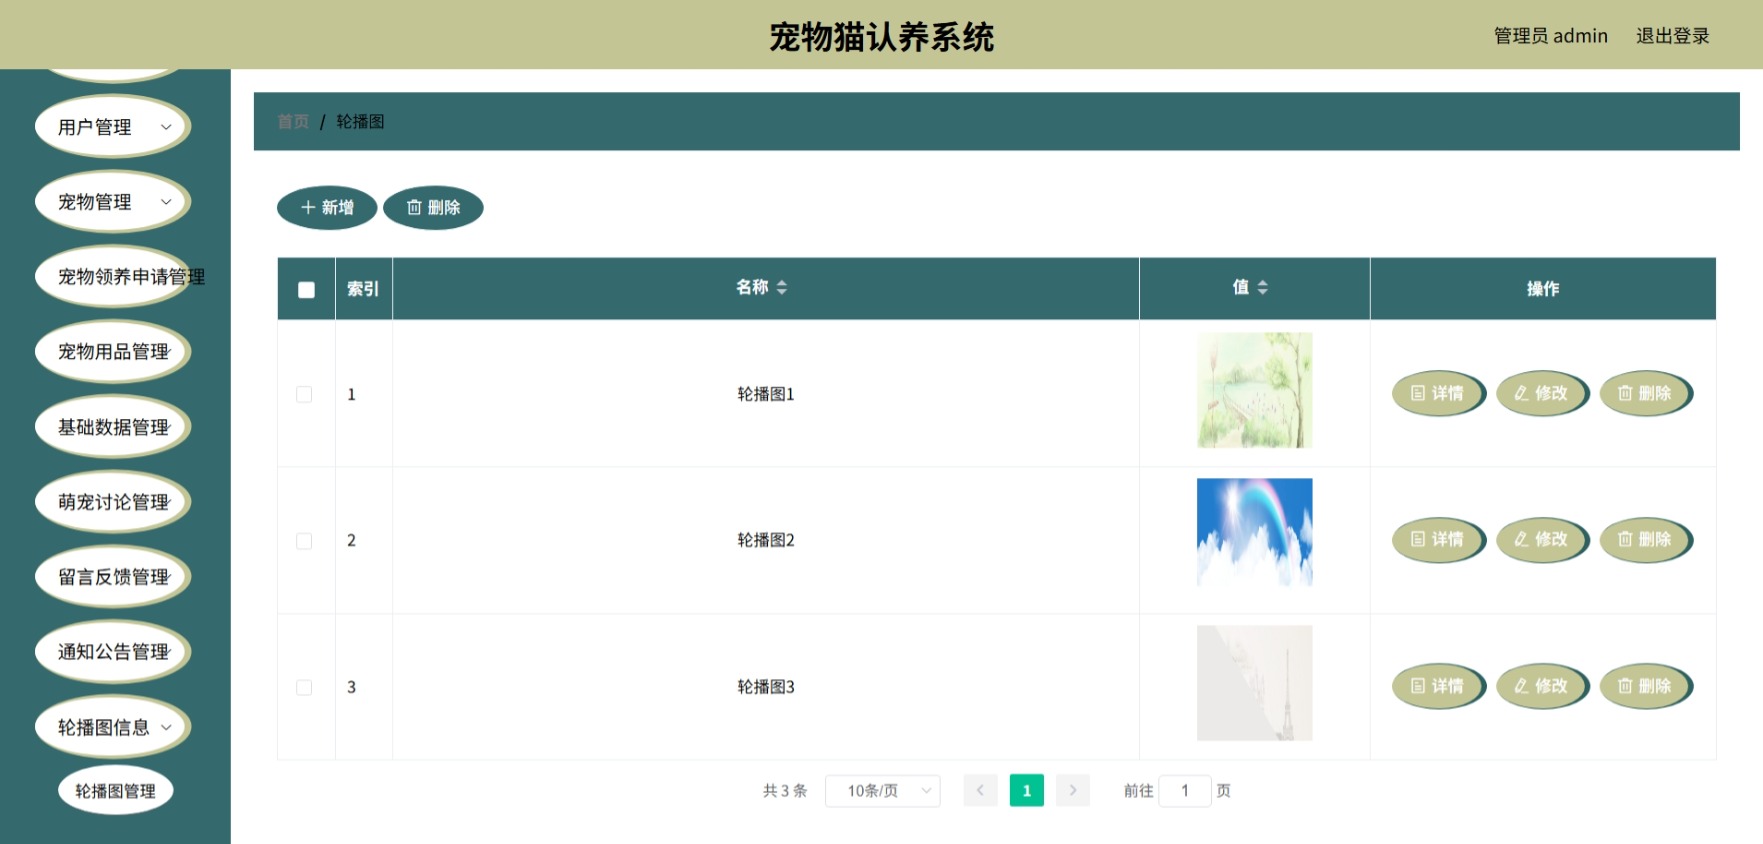Open the 轮播图1 landscape thumbnail image
This screenshot has width=1763, height=844.
coord(1255,390)
